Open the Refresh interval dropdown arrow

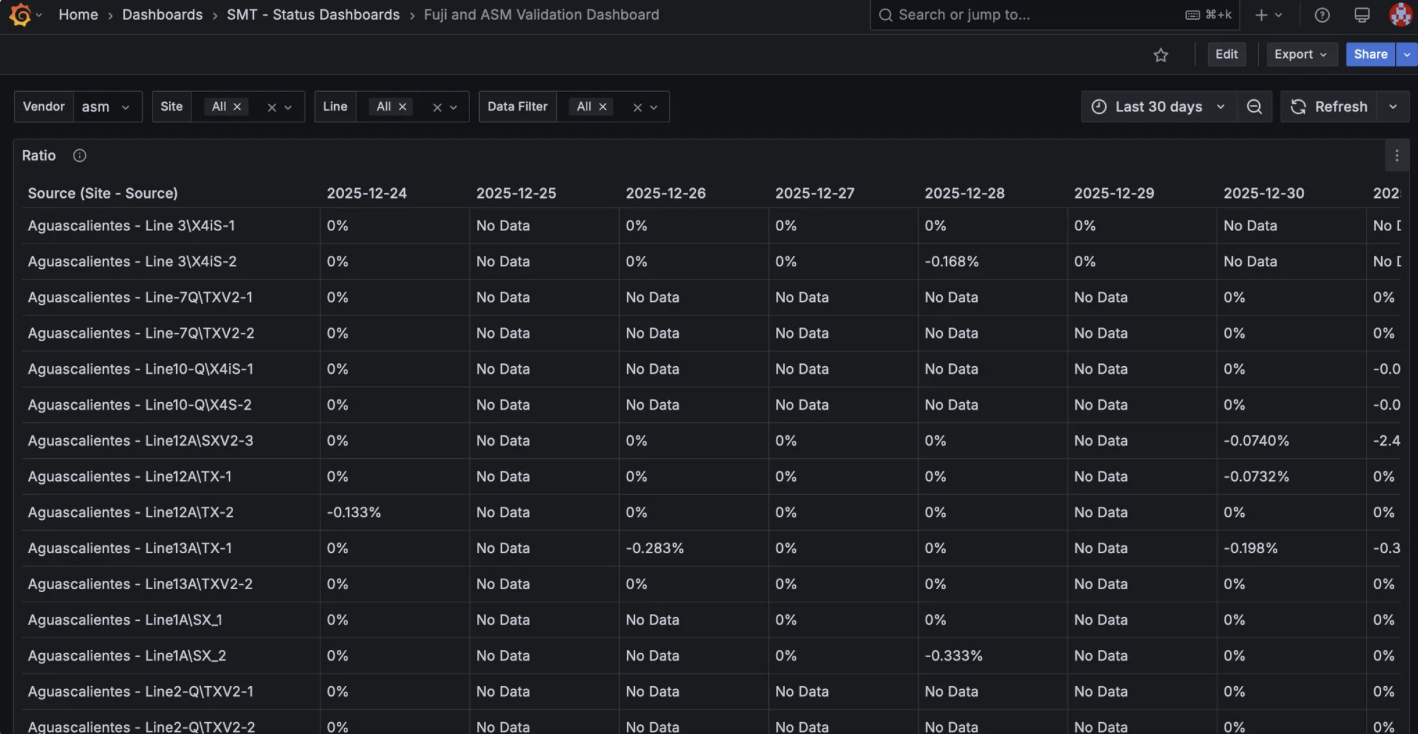pos(1393,106)
